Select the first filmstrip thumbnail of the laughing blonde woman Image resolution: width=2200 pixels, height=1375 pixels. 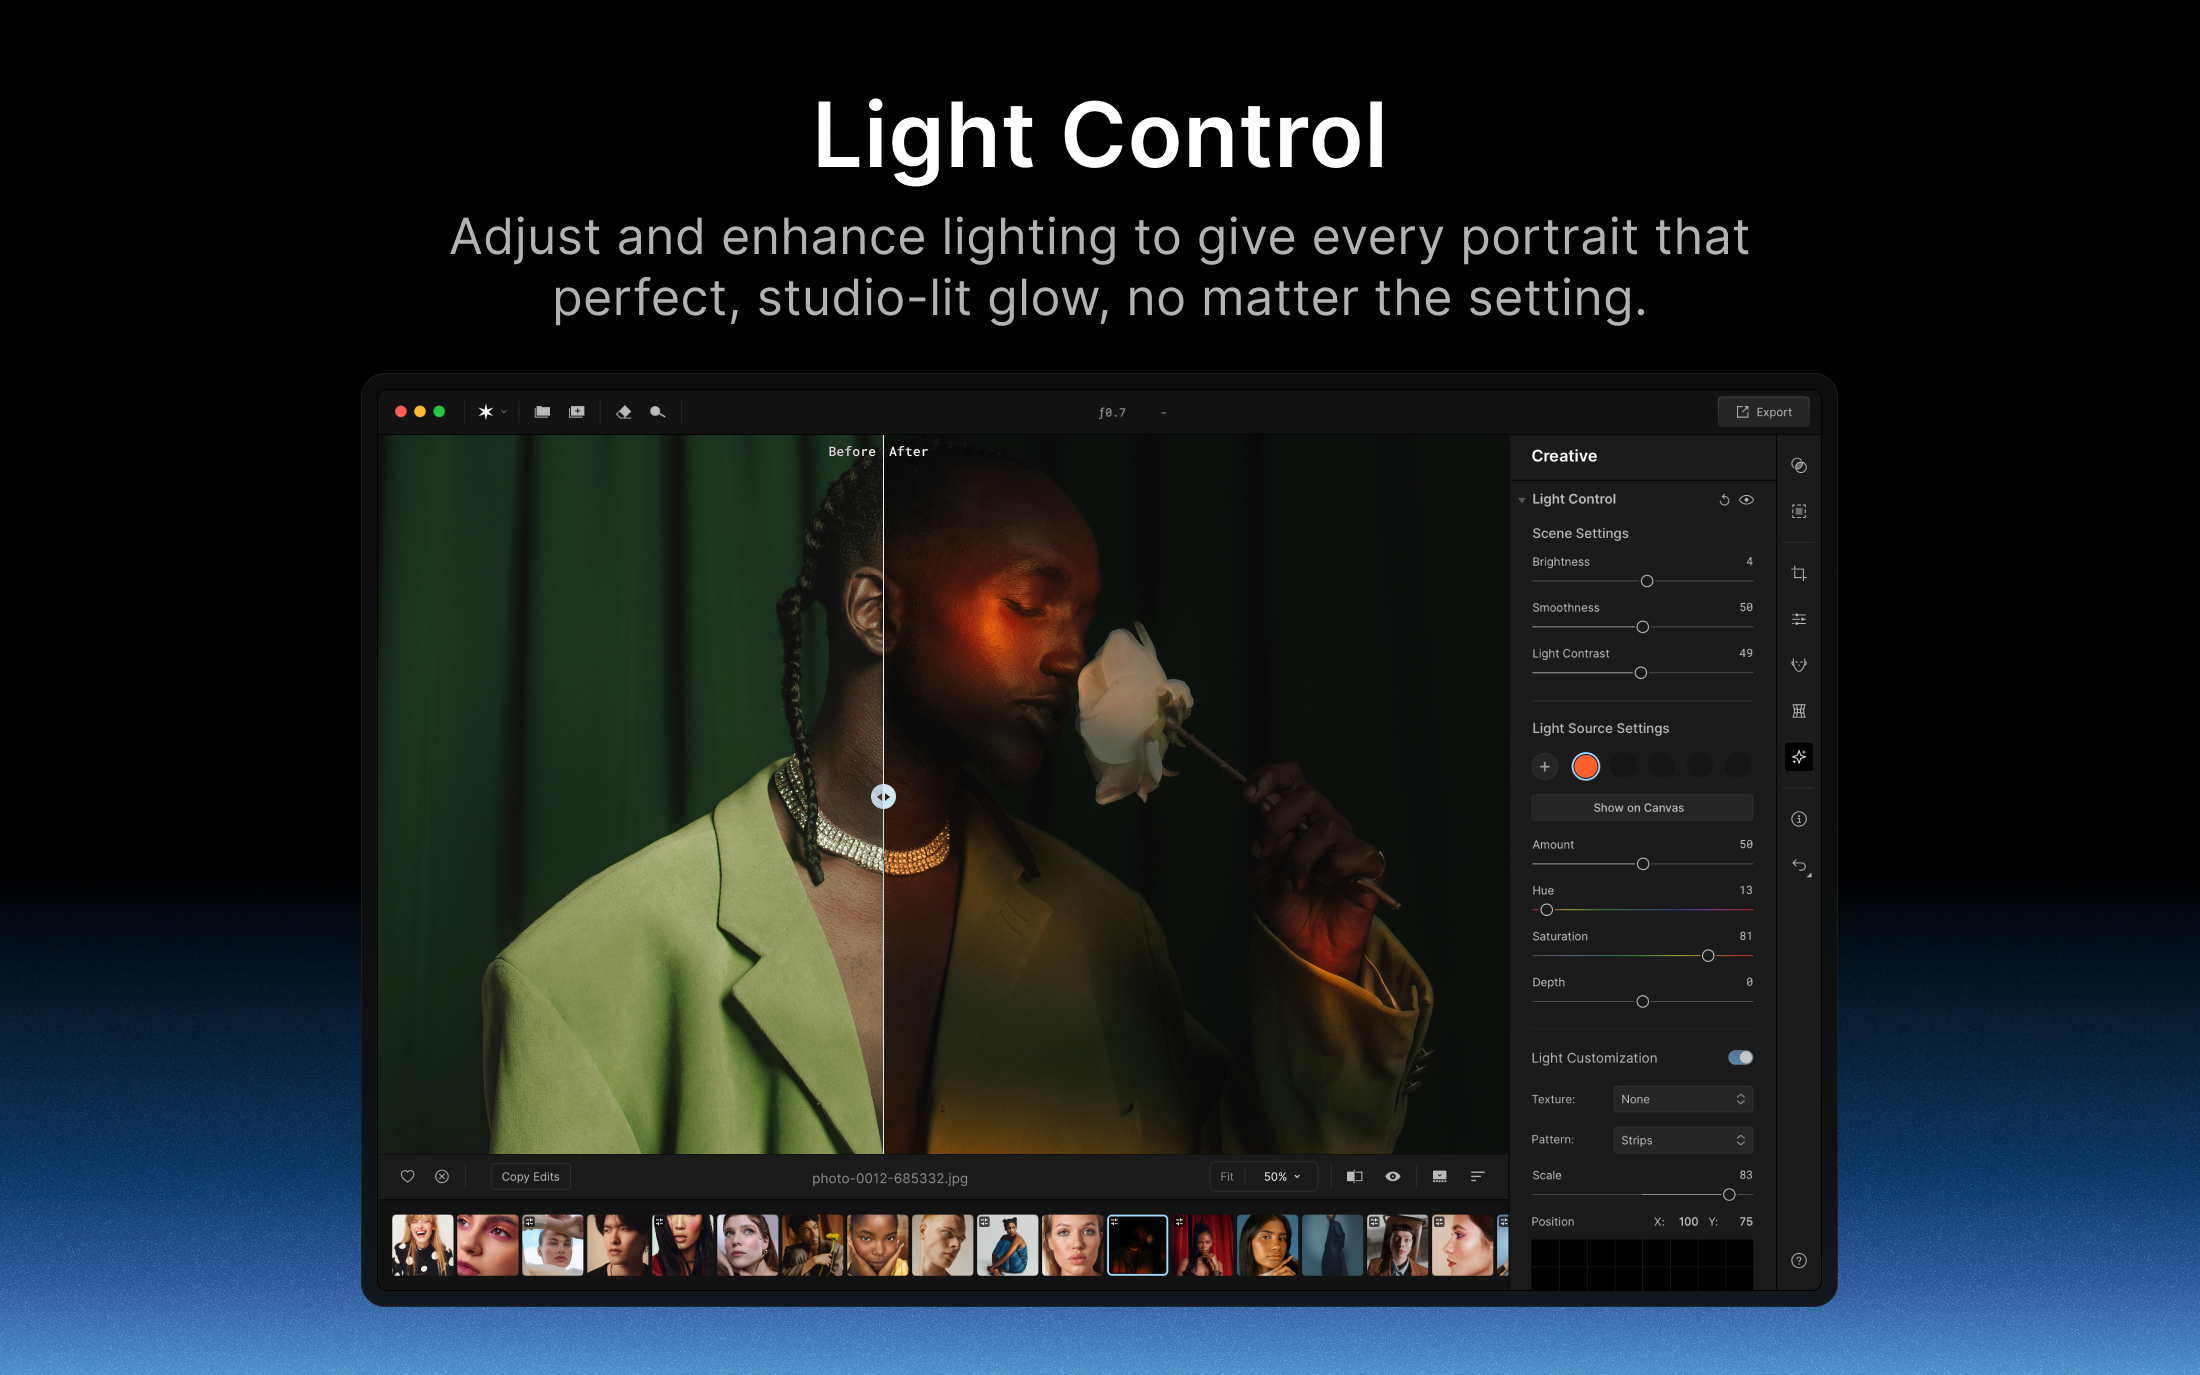point(422,1245)
